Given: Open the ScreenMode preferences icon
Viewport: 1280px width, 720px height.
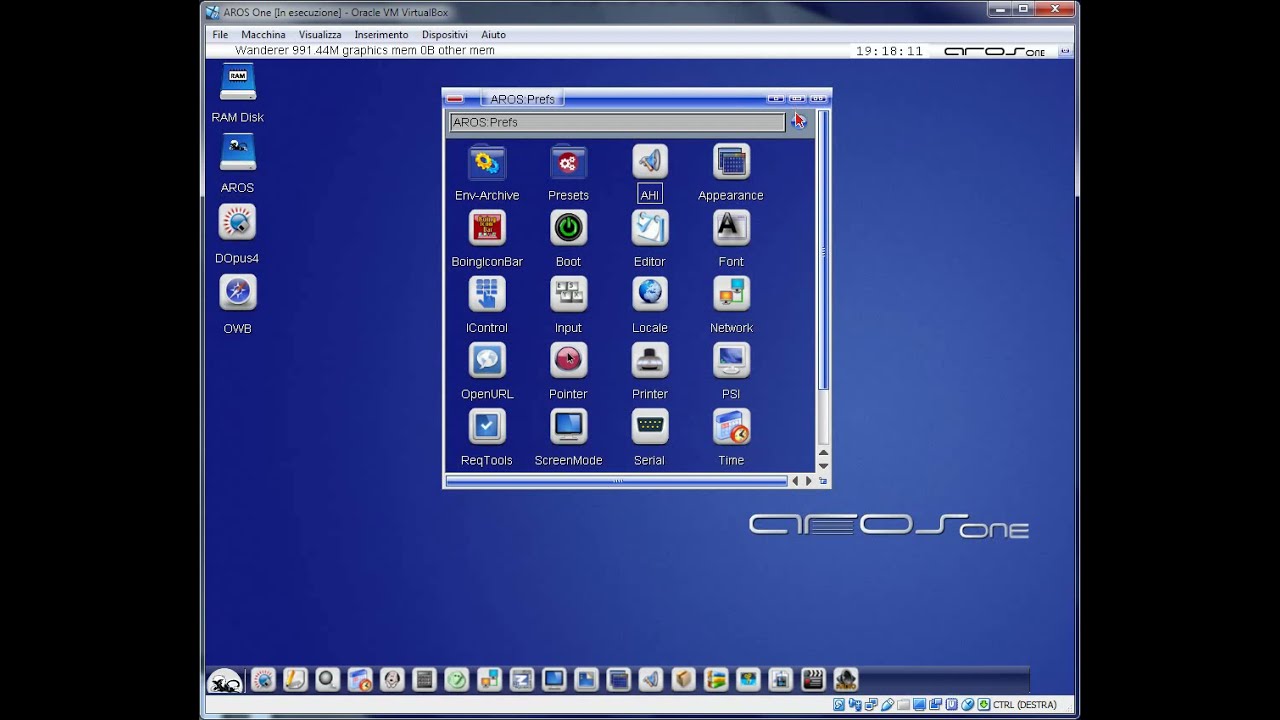Looking at the screenshot, I should [568, 427].
